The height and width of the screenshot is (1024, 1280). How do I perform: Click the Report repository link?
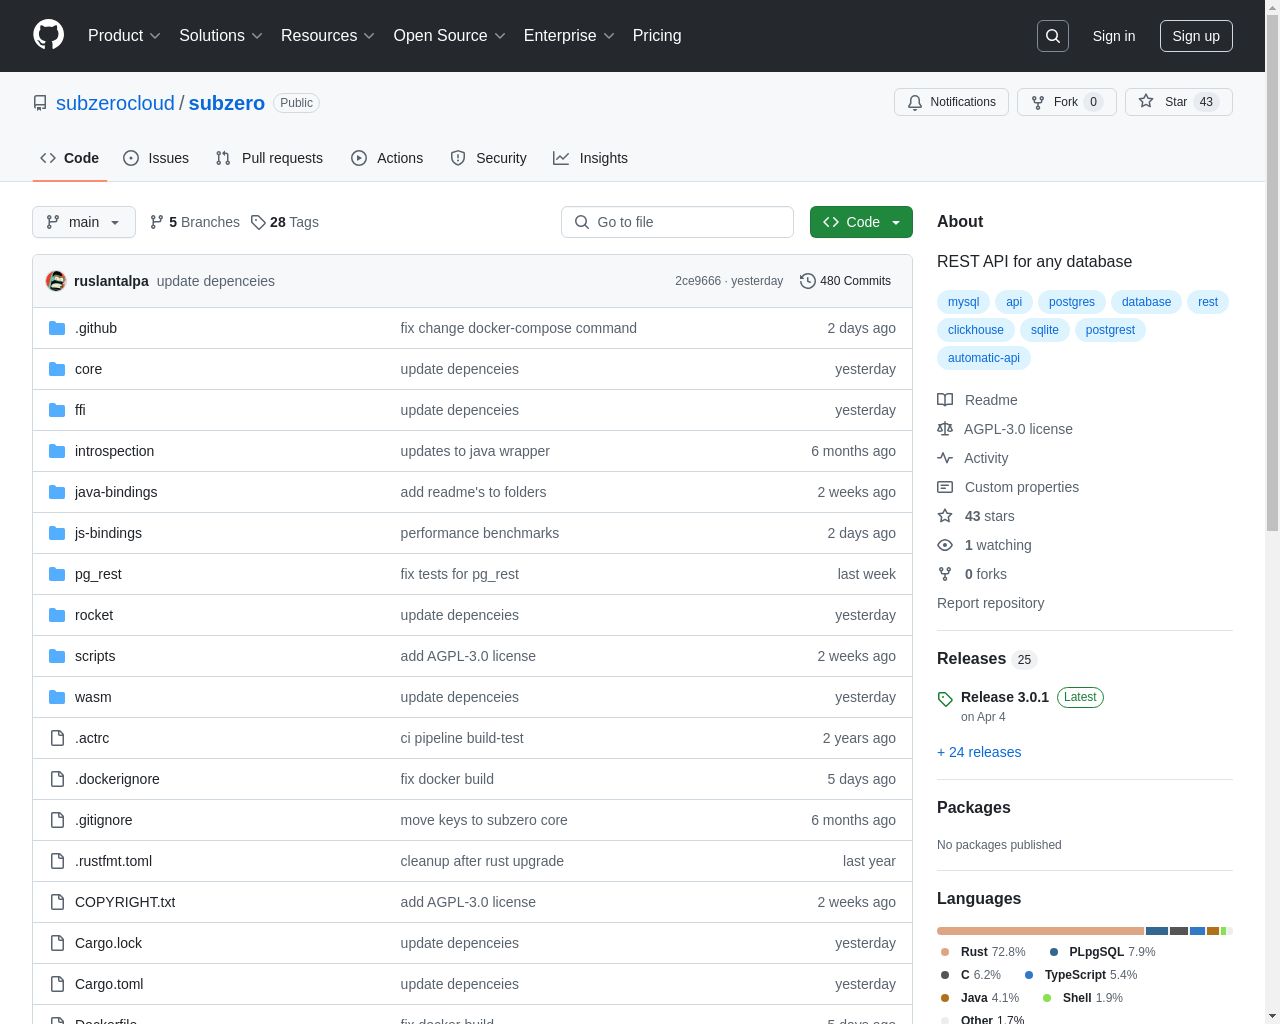pos(990,603)
